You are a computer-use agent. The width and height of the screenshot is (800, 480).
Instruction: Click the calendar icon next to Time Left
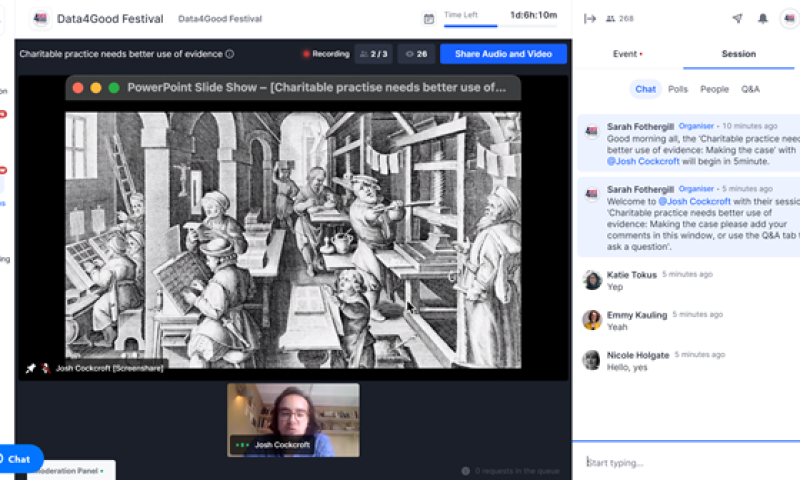tap(429, 18)
